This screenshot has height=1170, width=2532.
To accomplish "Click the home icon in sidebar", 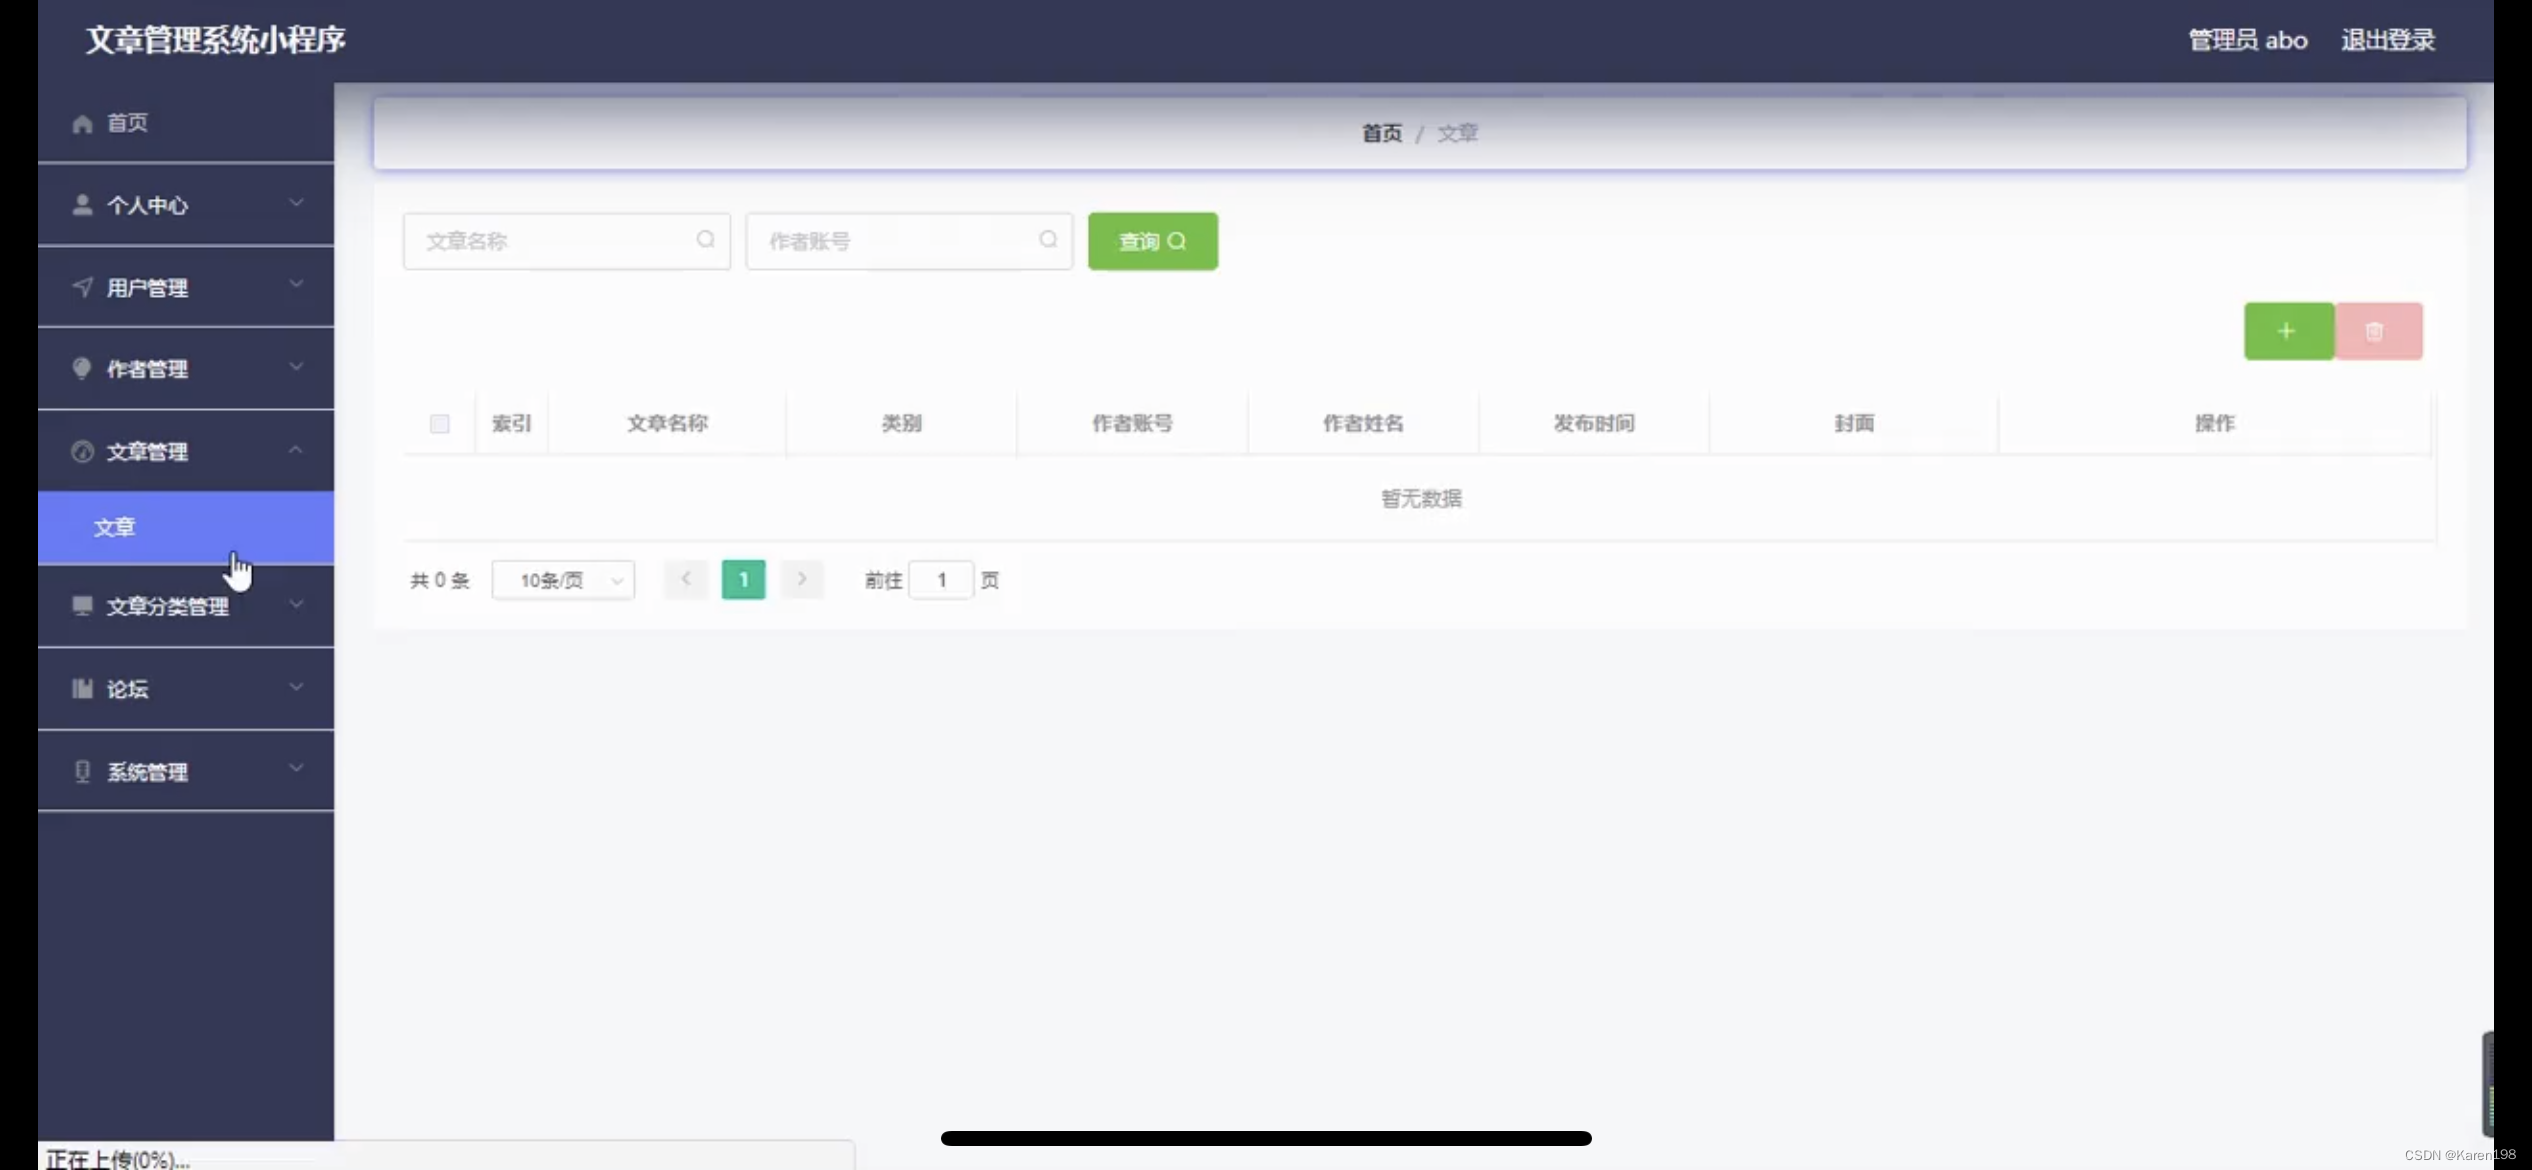I will coord(82,123).
